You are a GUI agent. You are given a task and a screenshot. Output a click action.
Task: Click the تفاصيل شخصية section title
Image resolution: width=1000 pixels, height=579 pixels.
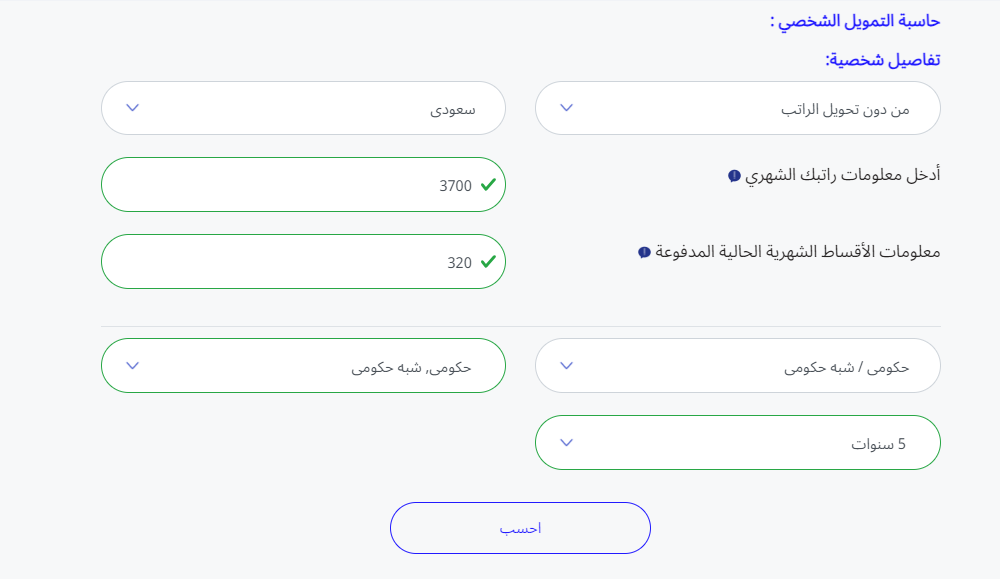(x=882, y=60)
